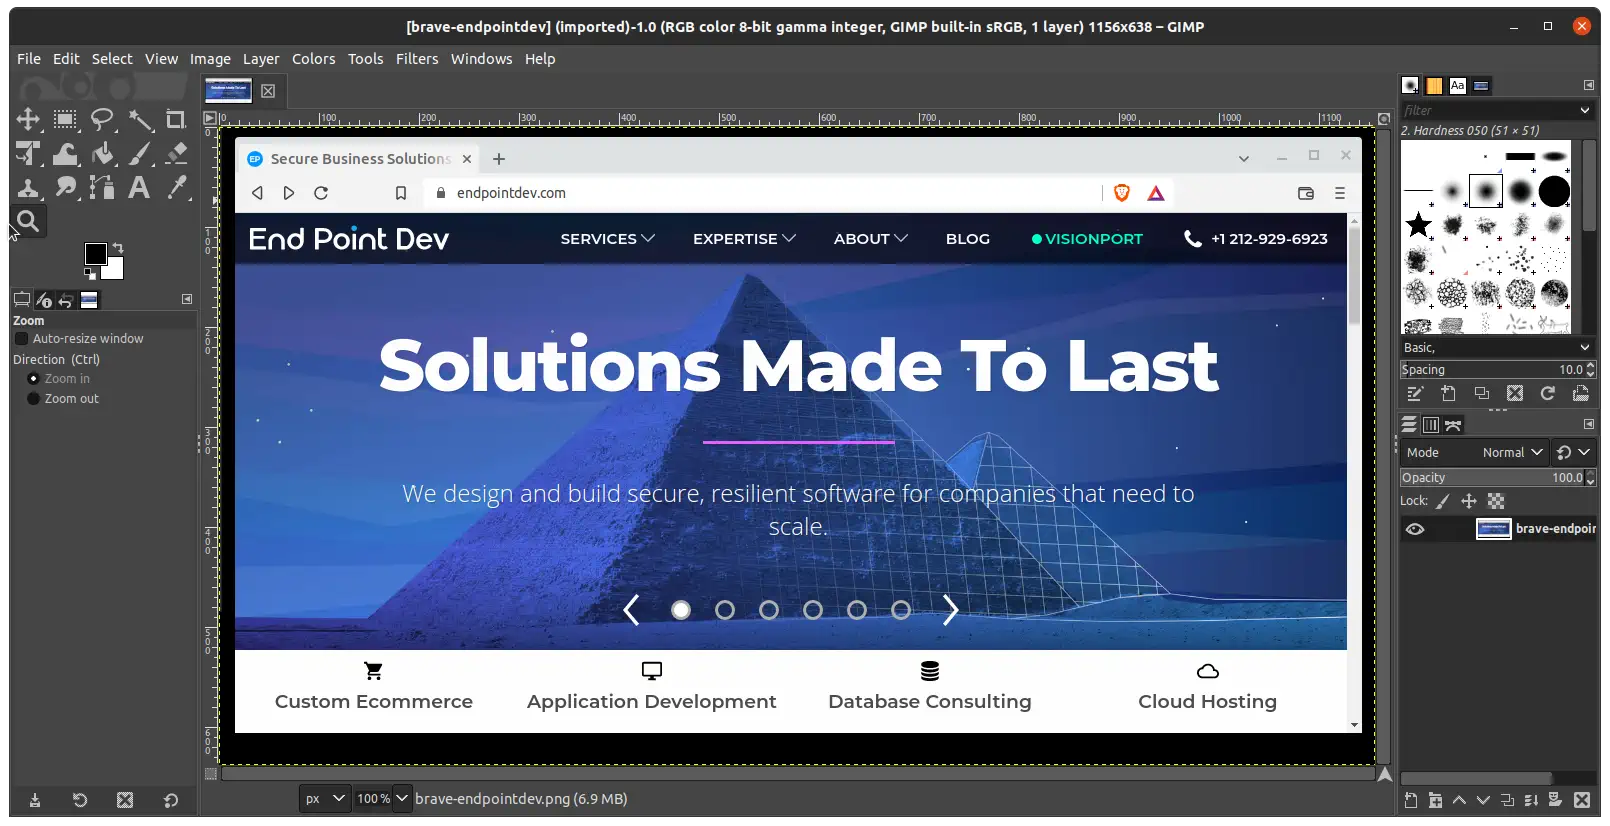Open the Image menu
Screen dimensions: 1610x826
tap(210, 59)
